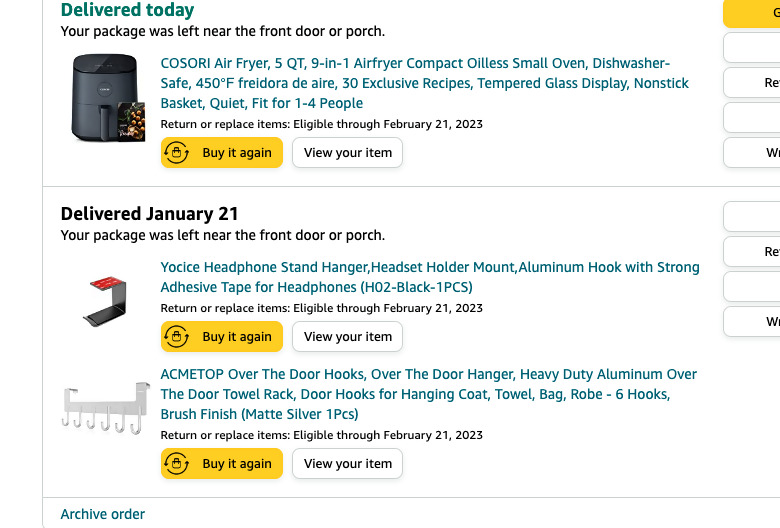
Task: Buy the COSORI Air Fryer again
Action: [222, 153]
